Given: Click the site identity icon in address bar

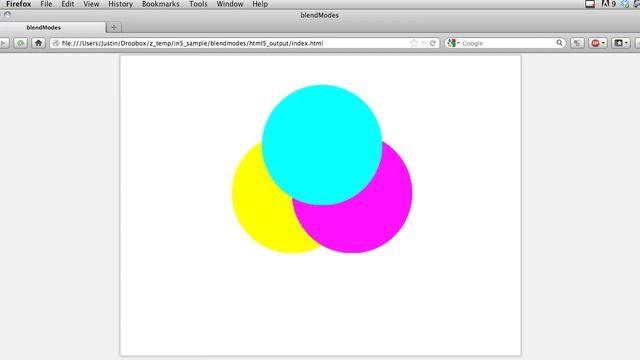Looking at the screenshot, I should click(56, 43).
